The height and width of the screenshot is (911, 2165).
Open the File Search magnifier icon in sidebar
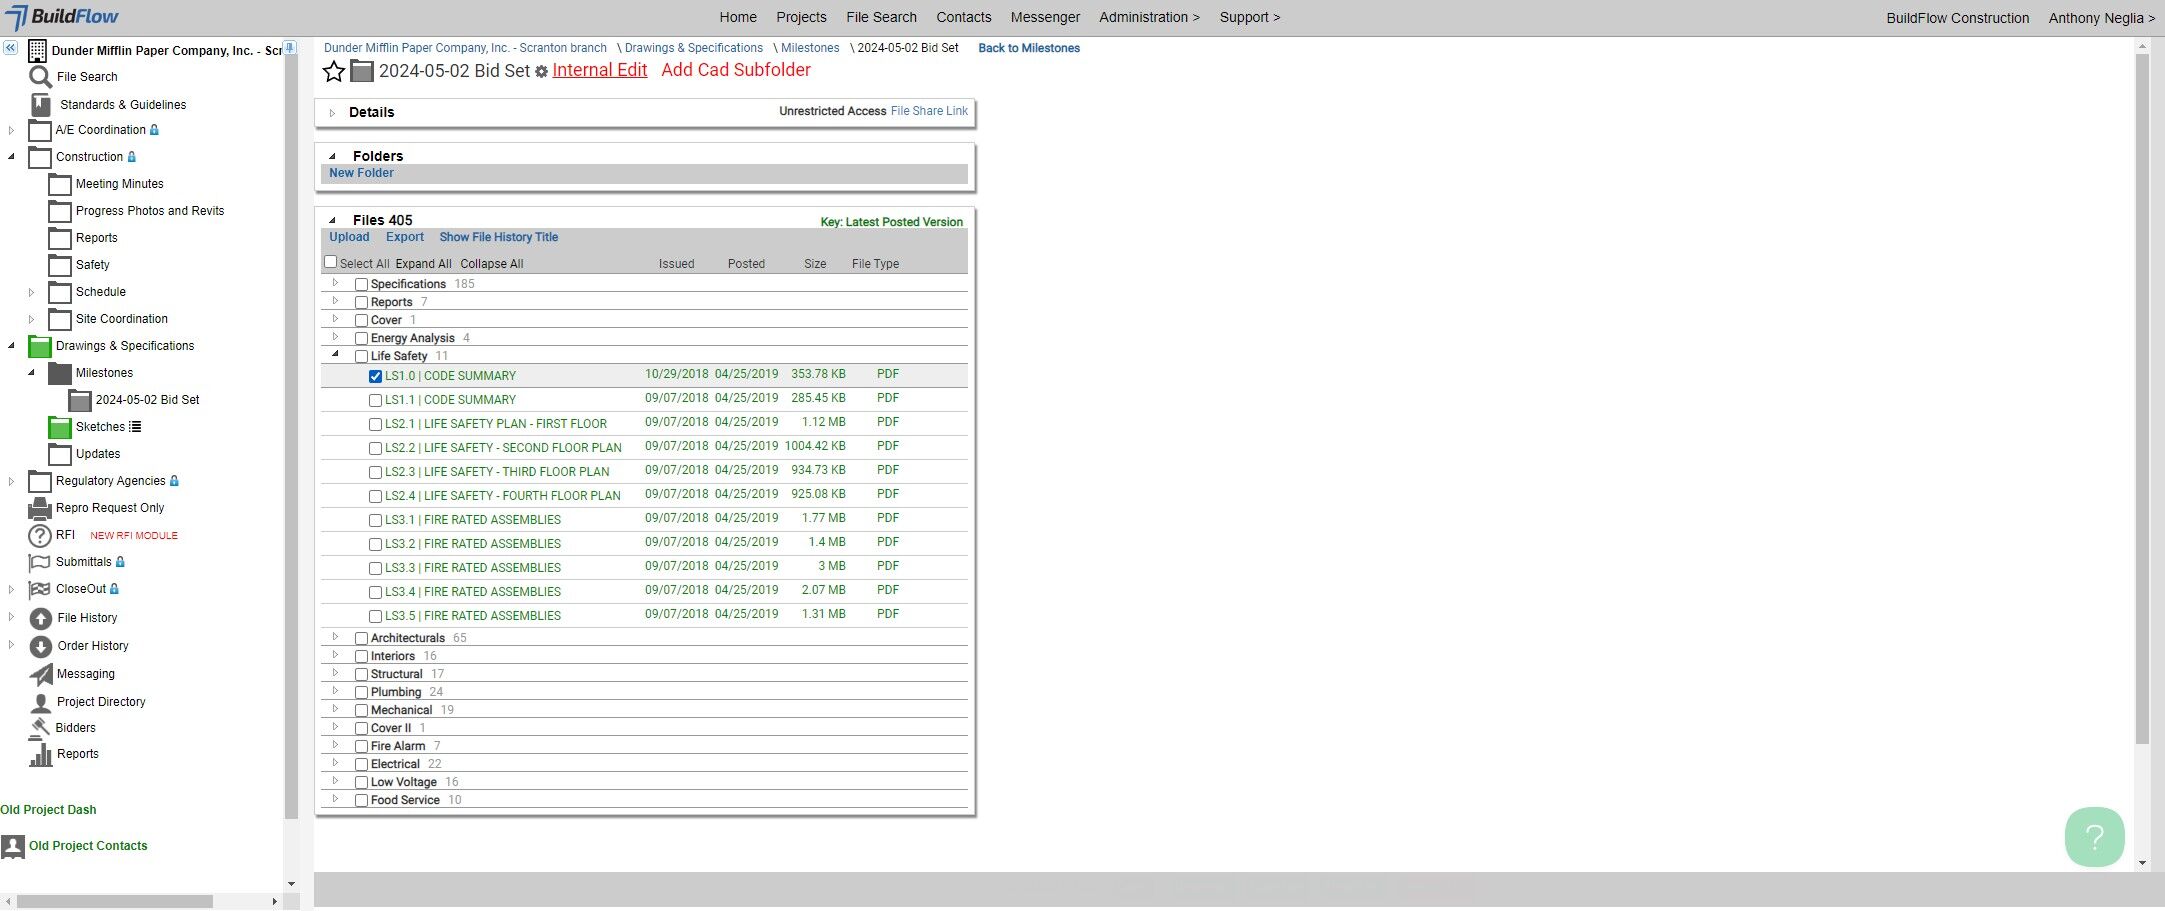pos(40,77)
